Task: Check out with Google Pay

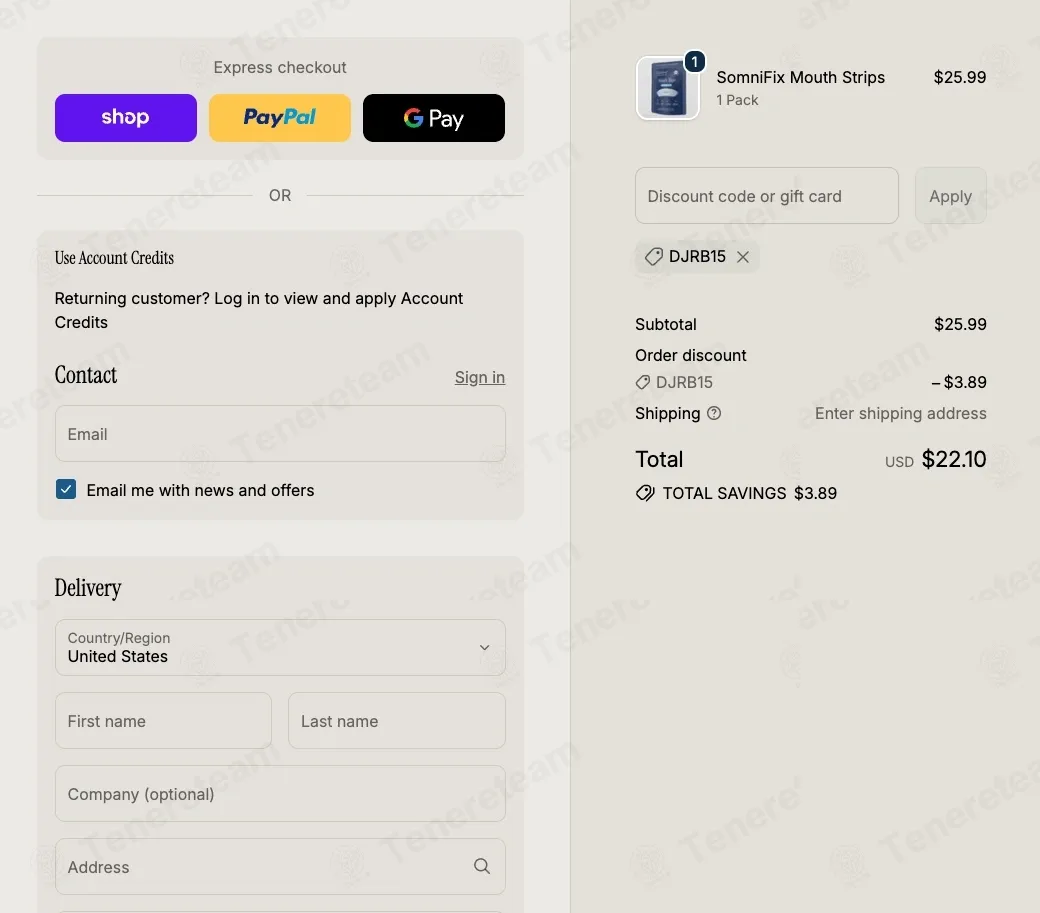Action: pos(434,117)
